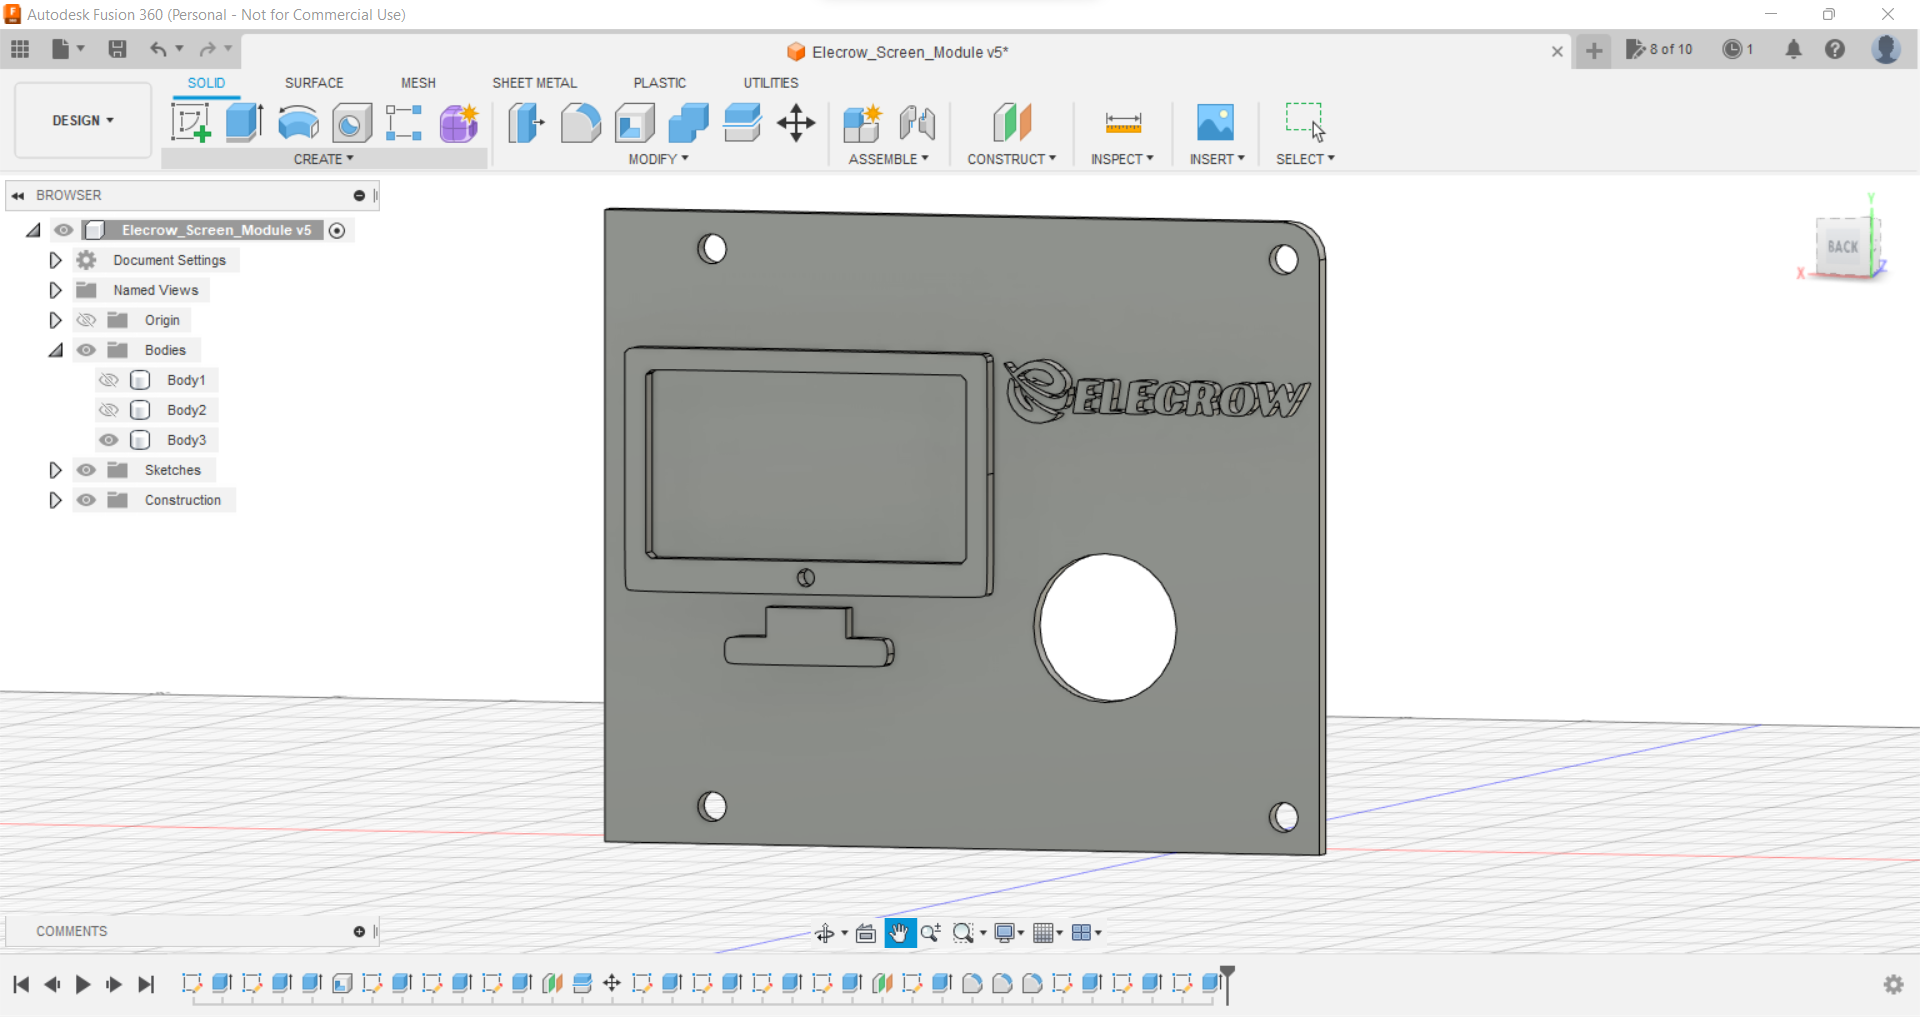Expand the Document Settings node
The image size is (1920, 1017).
click(x=55, y=260)
